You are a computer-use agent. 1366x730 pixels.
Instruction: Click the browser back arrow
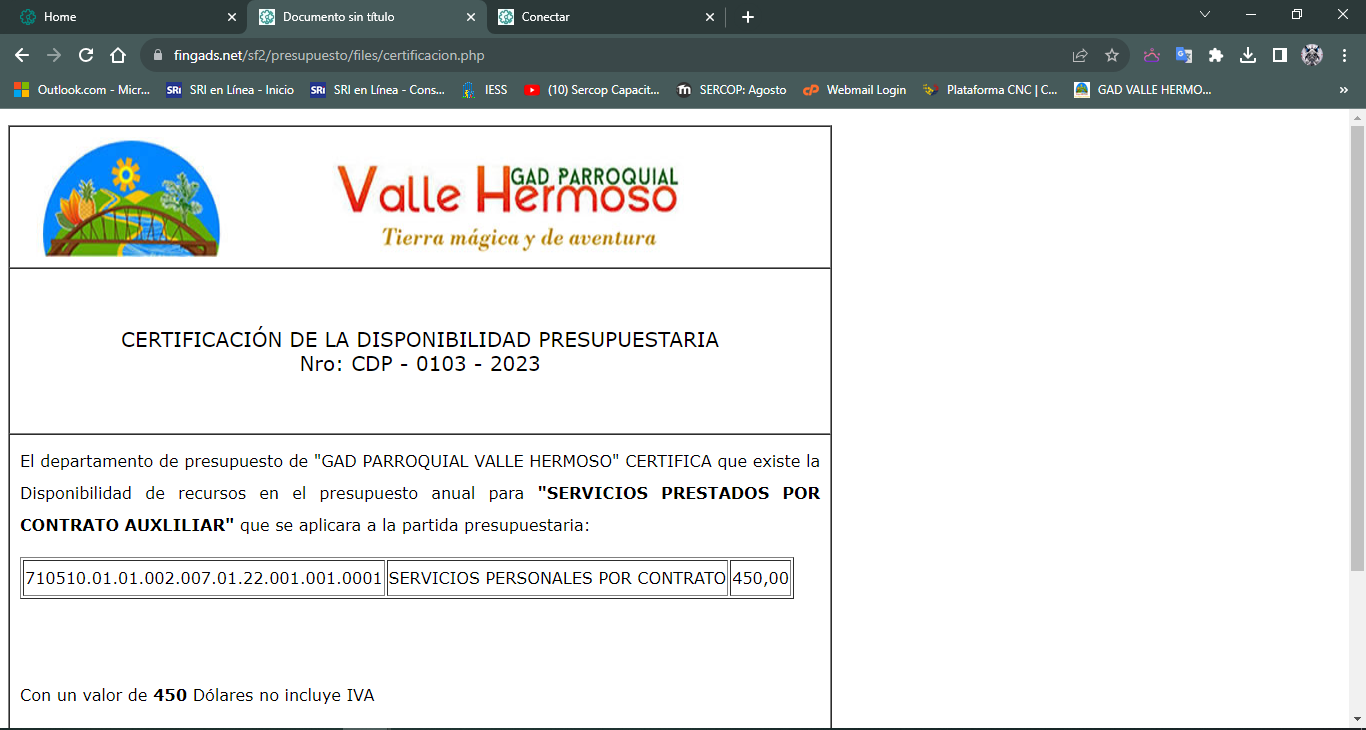tap(22, 56)
